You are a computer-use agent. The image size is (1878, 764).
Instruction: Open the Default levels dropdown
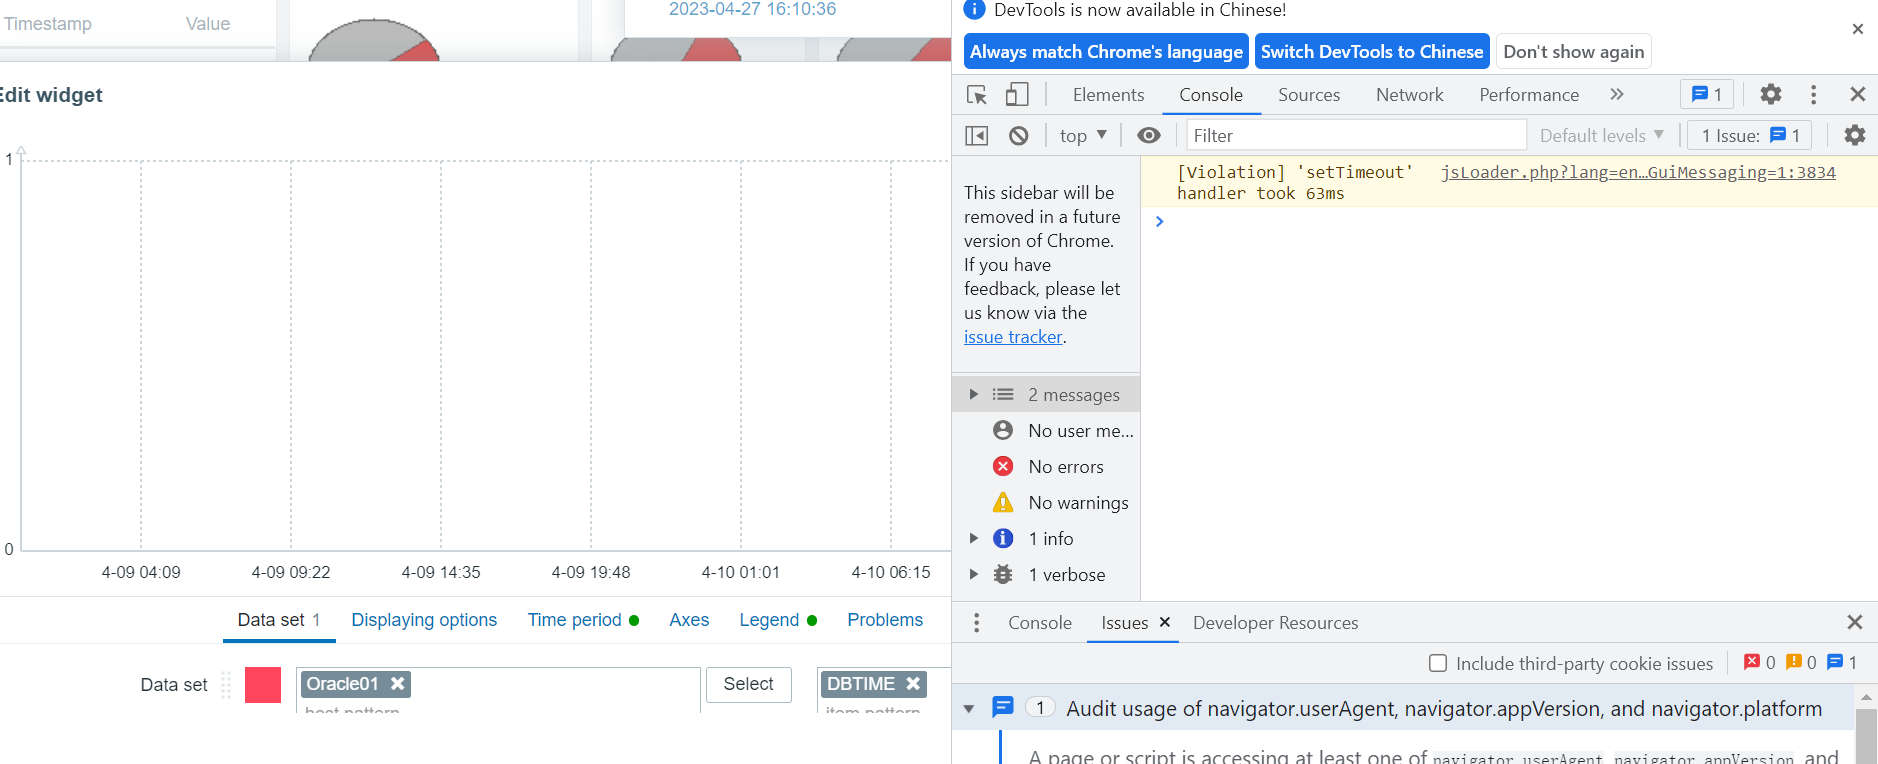tap(1601, 135)
